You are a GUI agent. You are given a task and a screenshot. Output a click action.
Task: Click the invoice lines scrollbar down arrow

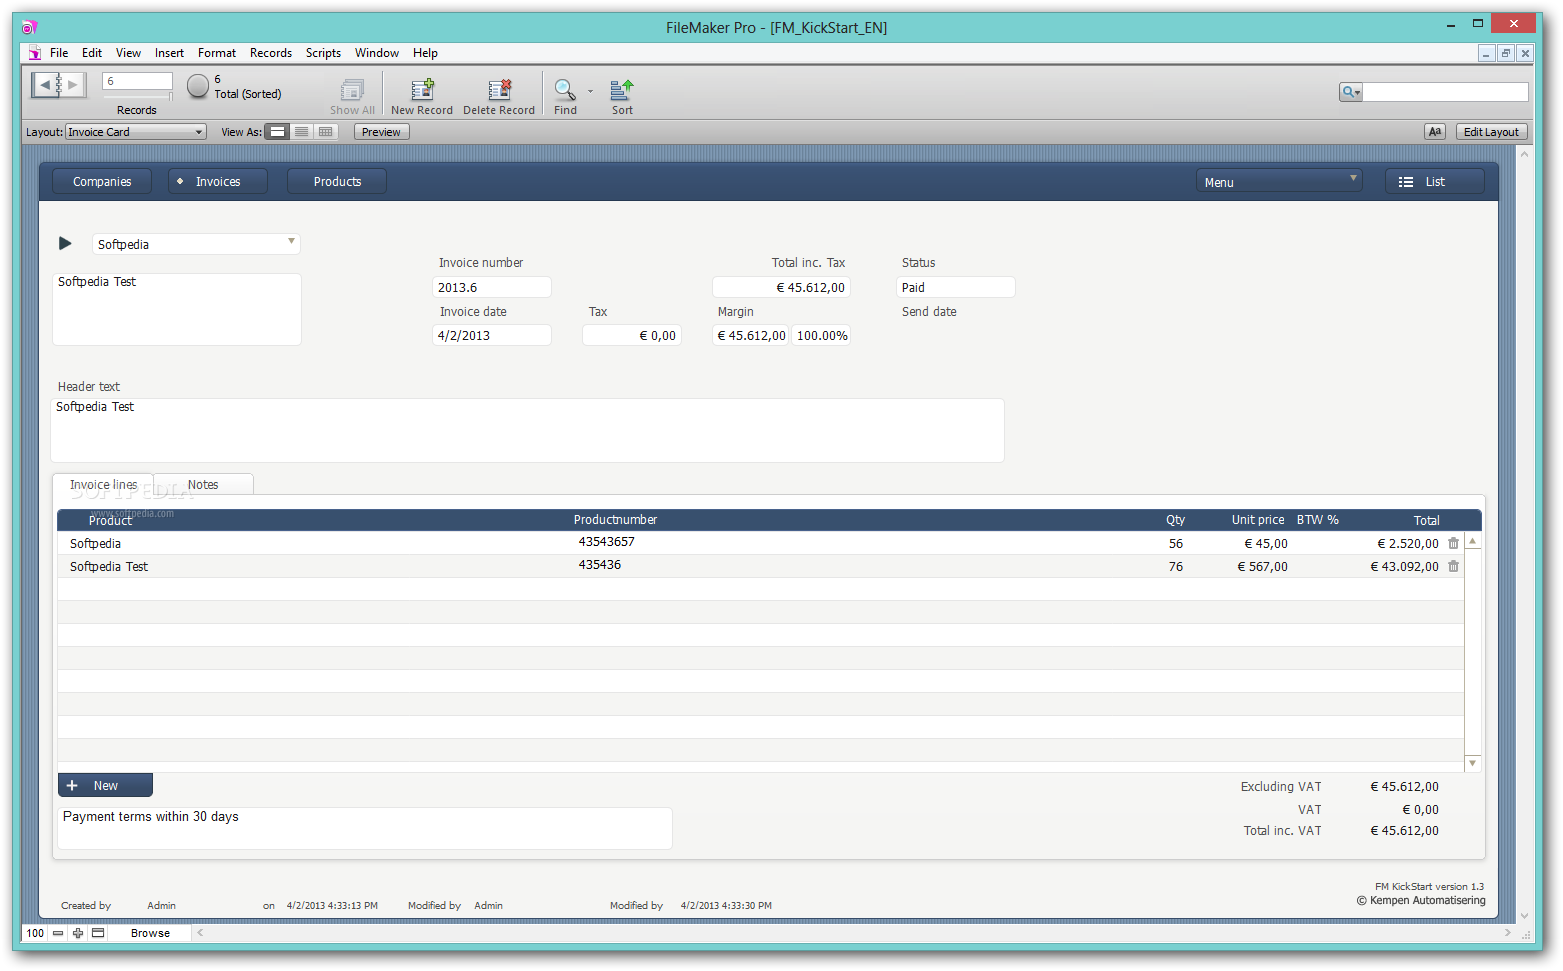(1472, 763)
